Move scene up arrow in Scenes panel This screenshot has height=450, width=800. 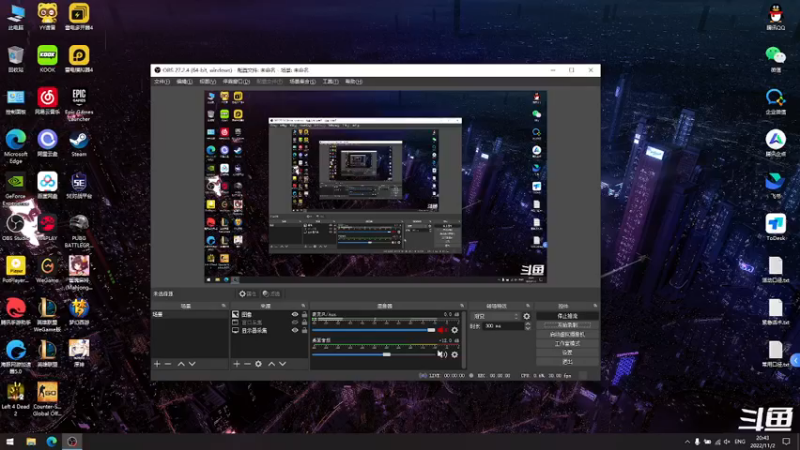181,364
